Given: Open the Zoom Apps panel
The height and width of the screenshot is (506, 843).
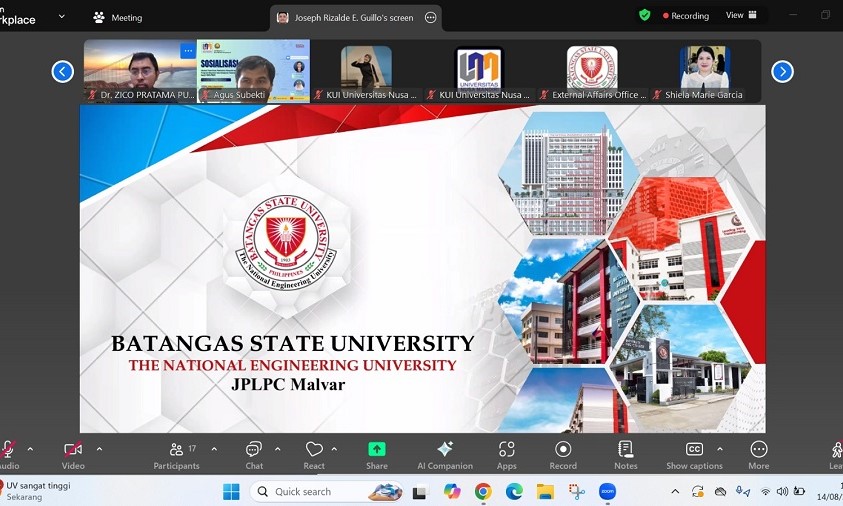Looking at the screenshot, I should 507,455.
